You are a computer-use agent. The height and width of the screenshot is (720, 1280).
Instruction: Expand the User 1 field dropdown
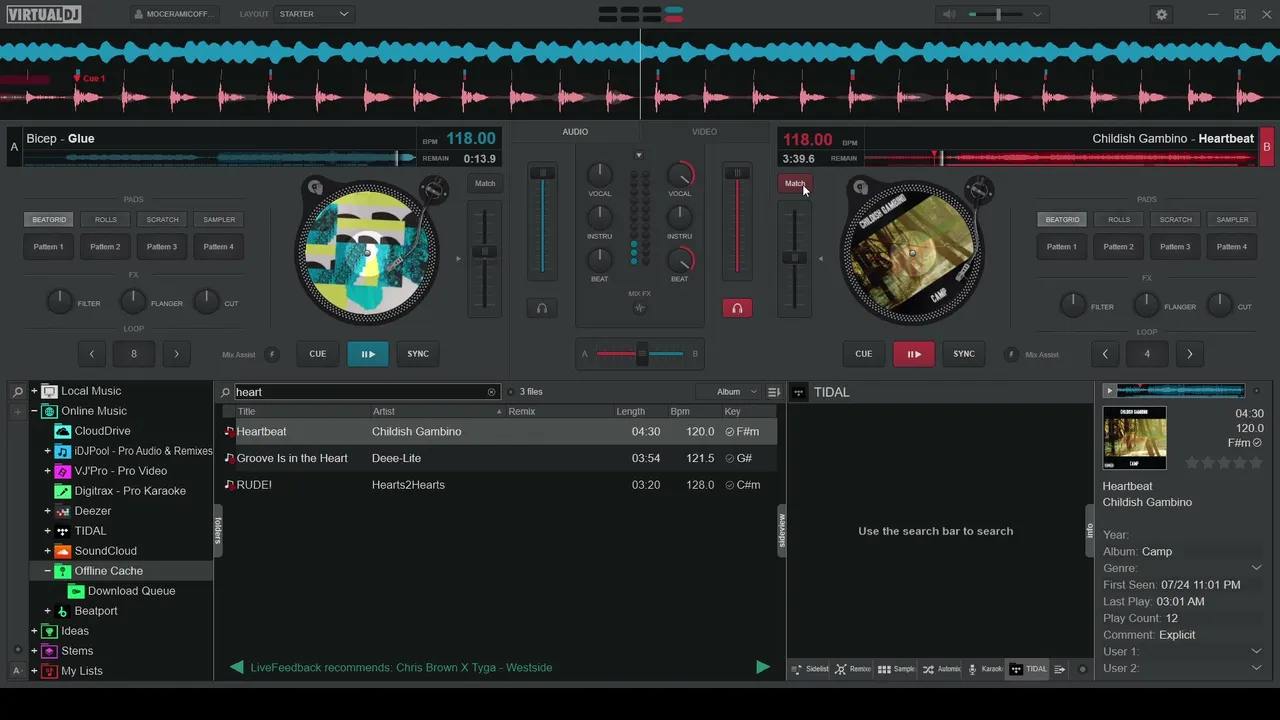[x=1256, y=651]
